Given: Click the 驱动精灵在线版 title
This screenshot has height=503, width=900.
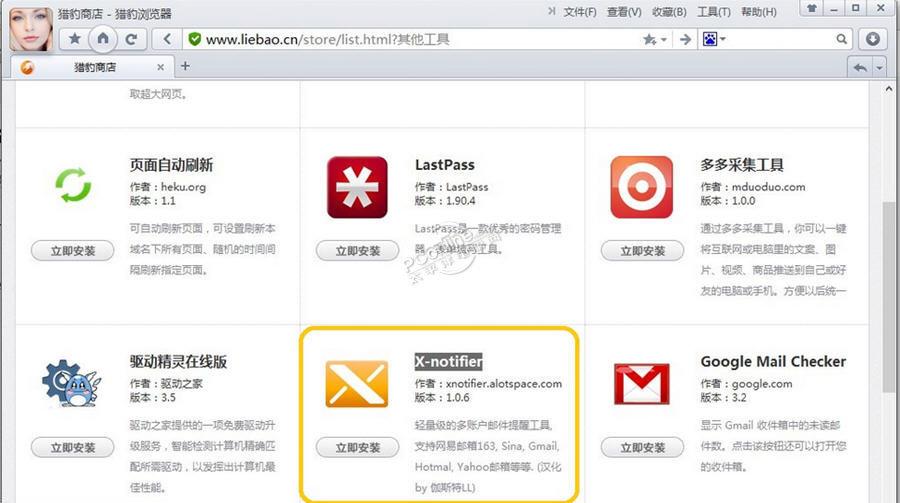Looking at the screenshot, I should point(179,362).
